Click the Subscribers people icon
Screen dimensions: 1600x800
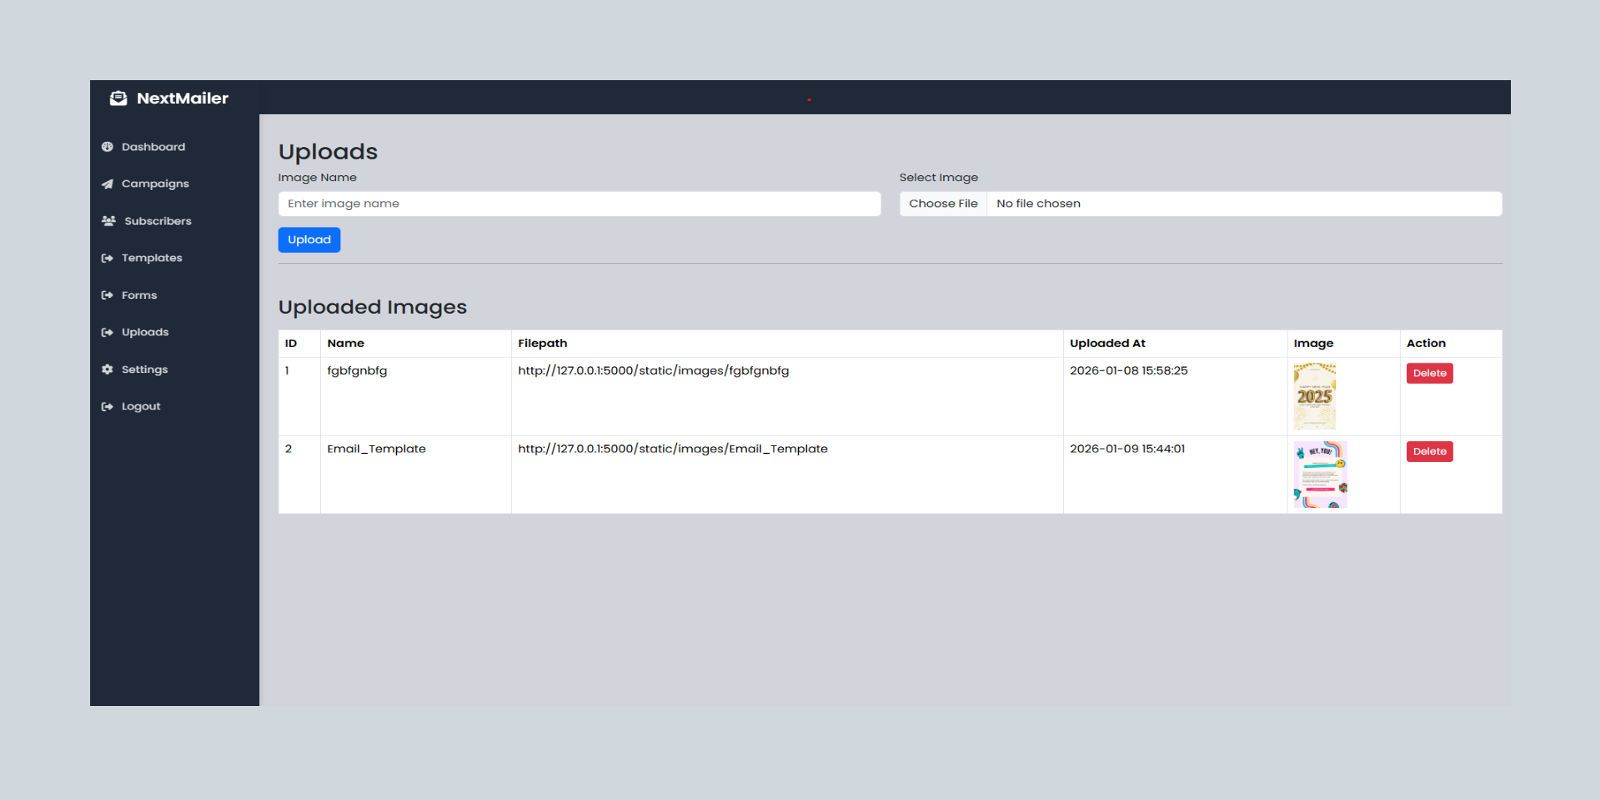coord(108,221)
